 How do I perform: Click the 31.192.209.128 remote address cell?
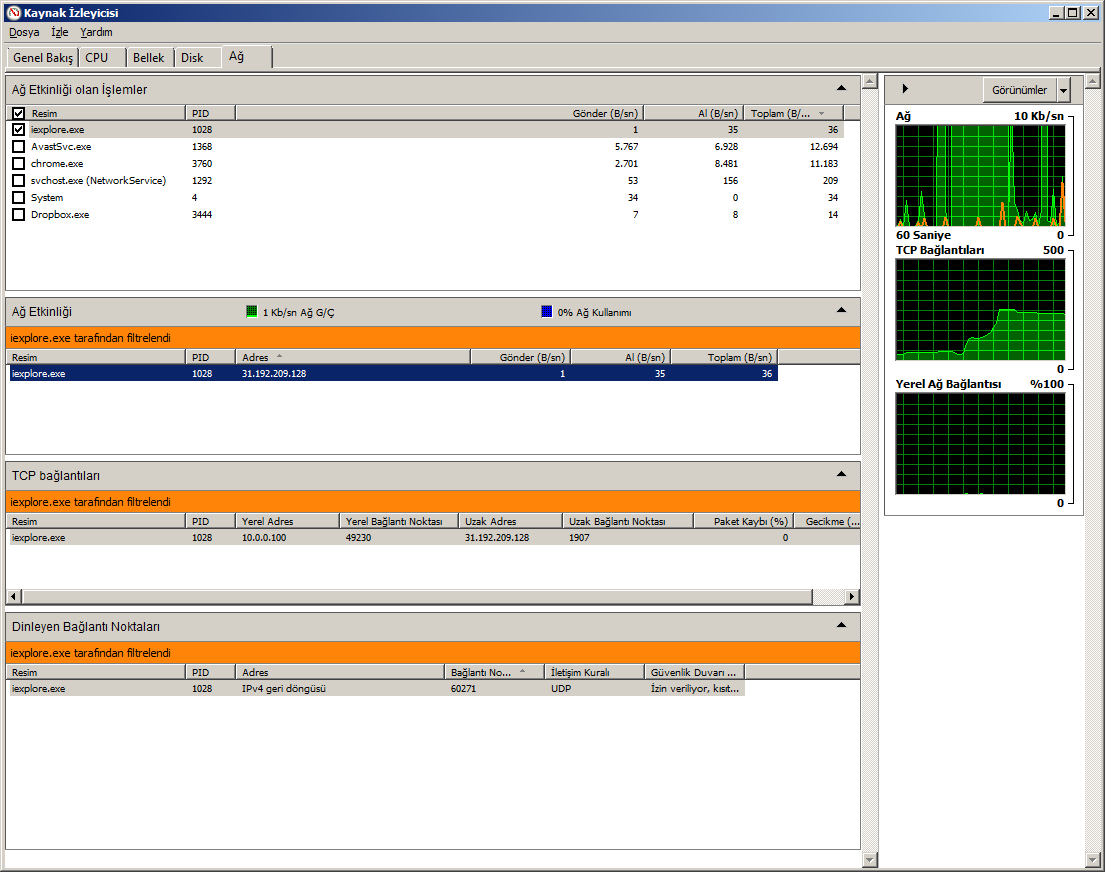pos(497,537)
